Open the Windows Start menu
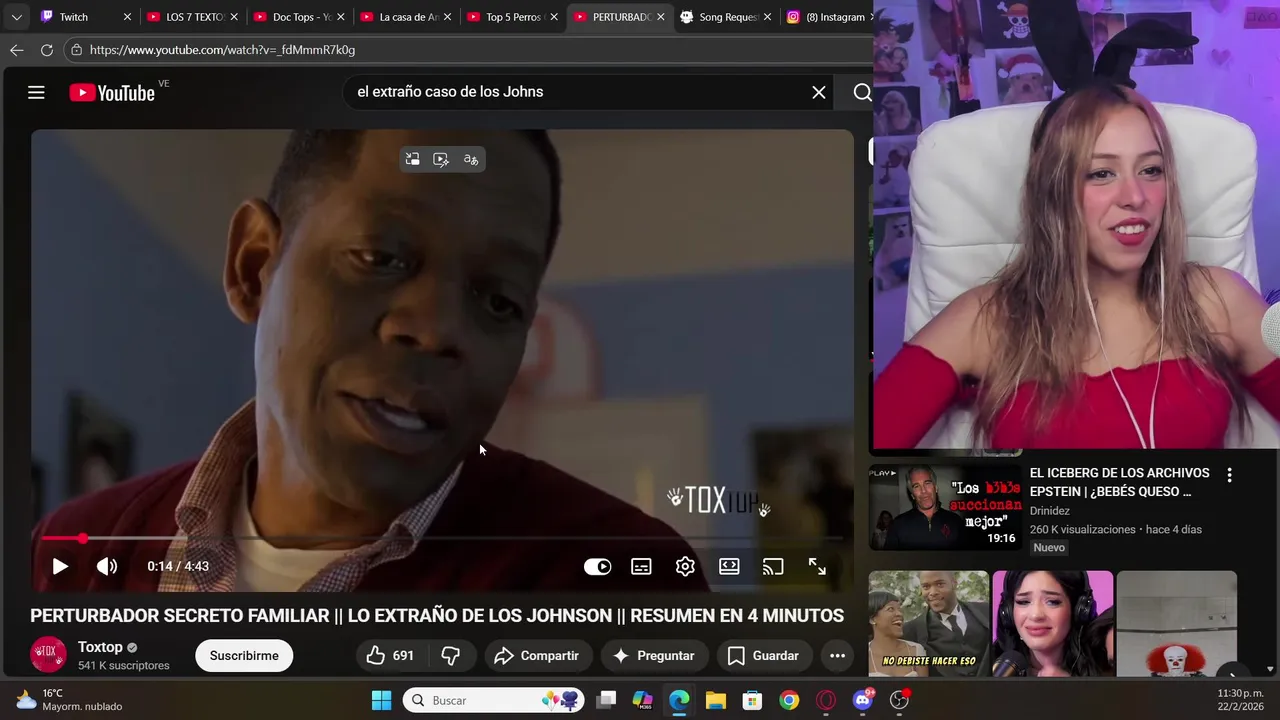Image resolution: width=1280 pixels, height=720 pixels. [381, 700]
